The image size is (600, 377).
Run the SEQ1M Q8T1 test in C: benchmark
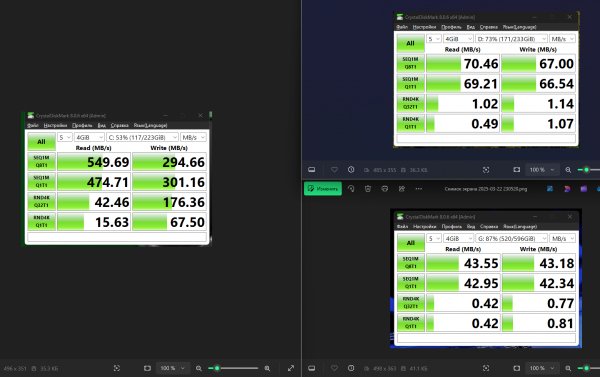[41, 162]
